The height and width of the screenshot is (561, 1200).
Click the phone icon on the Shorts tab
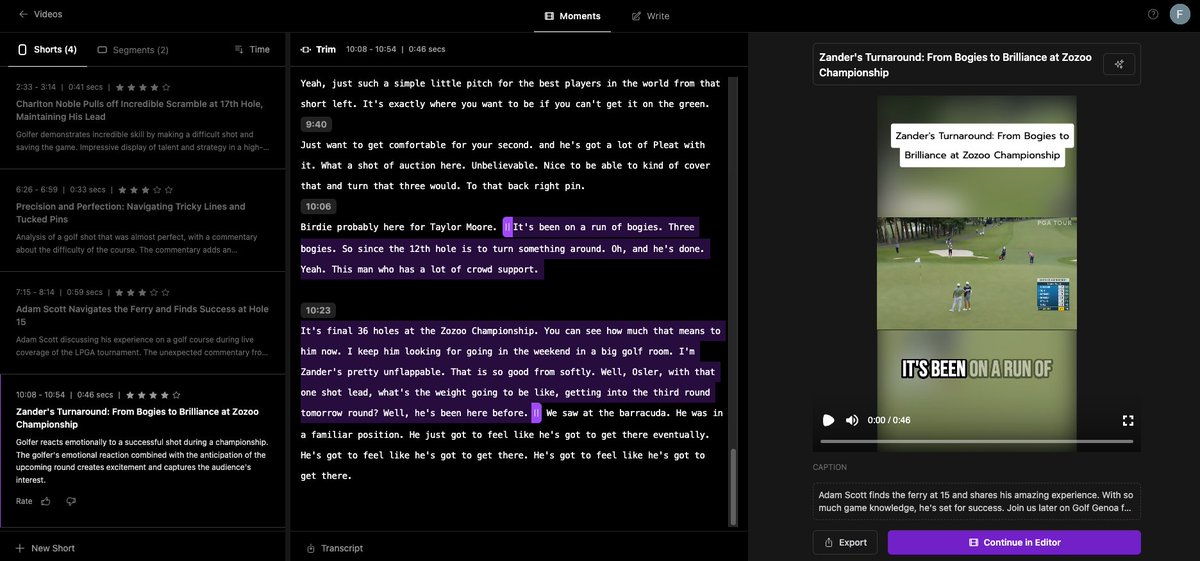[22, 49]
